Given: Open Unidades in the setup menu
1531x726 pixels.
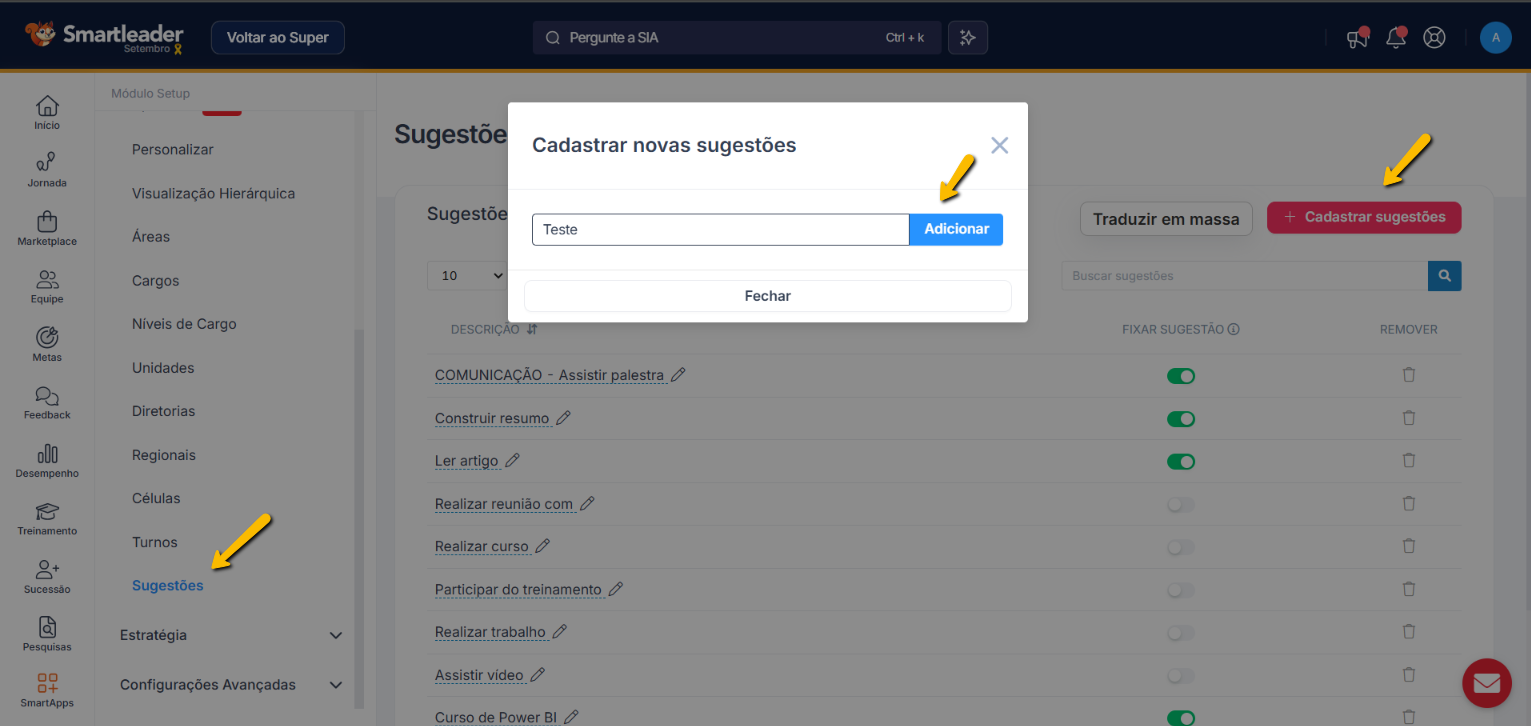Looking at the screenshot, I should tap(163, 368).
